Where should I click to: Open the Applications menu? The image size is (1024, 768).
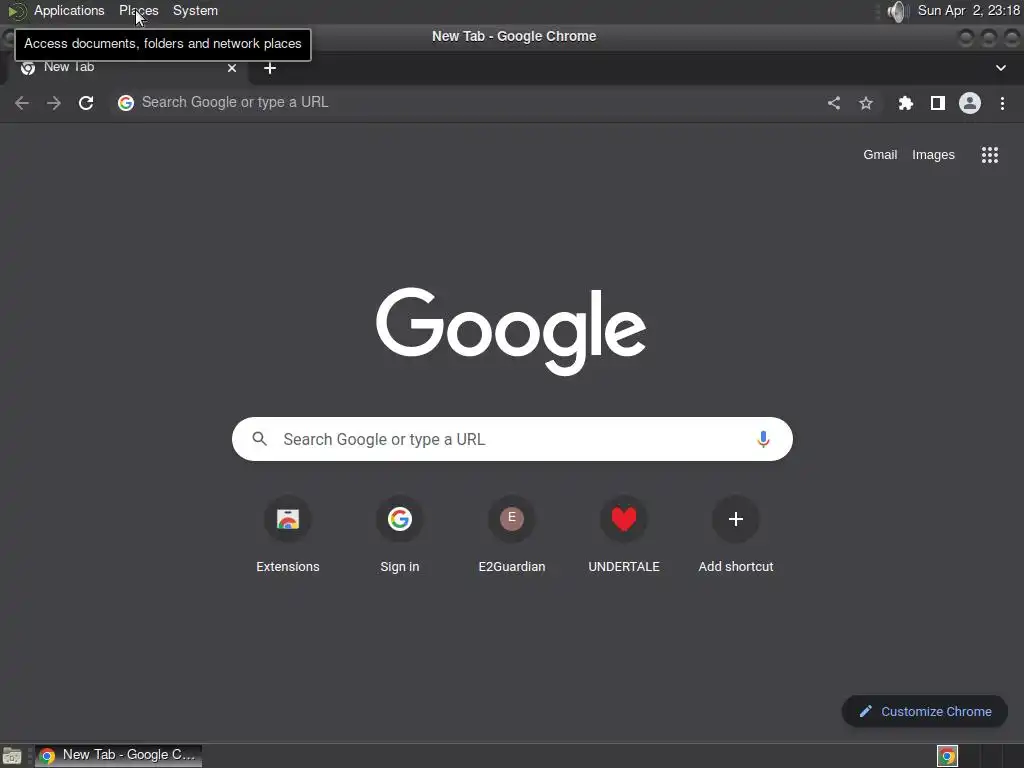[x=69, y=10]
